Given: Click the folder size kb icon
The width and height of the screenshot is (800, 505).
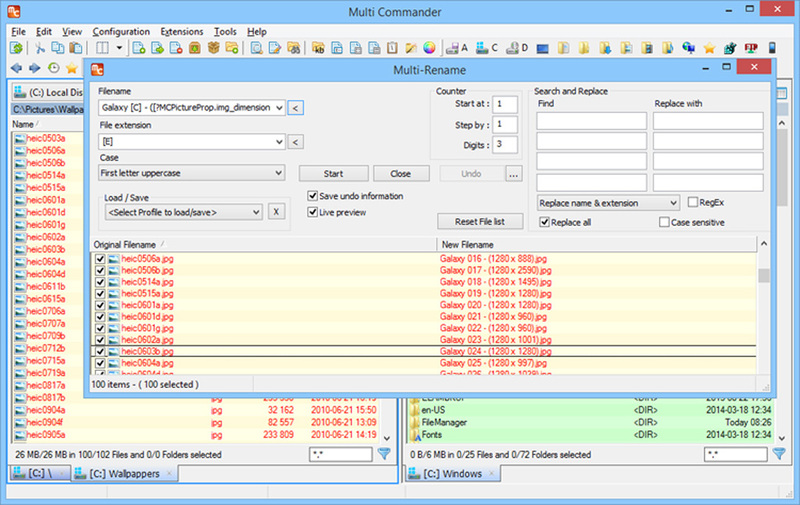Looking at the screenshot, I should (x=318, y=48).
